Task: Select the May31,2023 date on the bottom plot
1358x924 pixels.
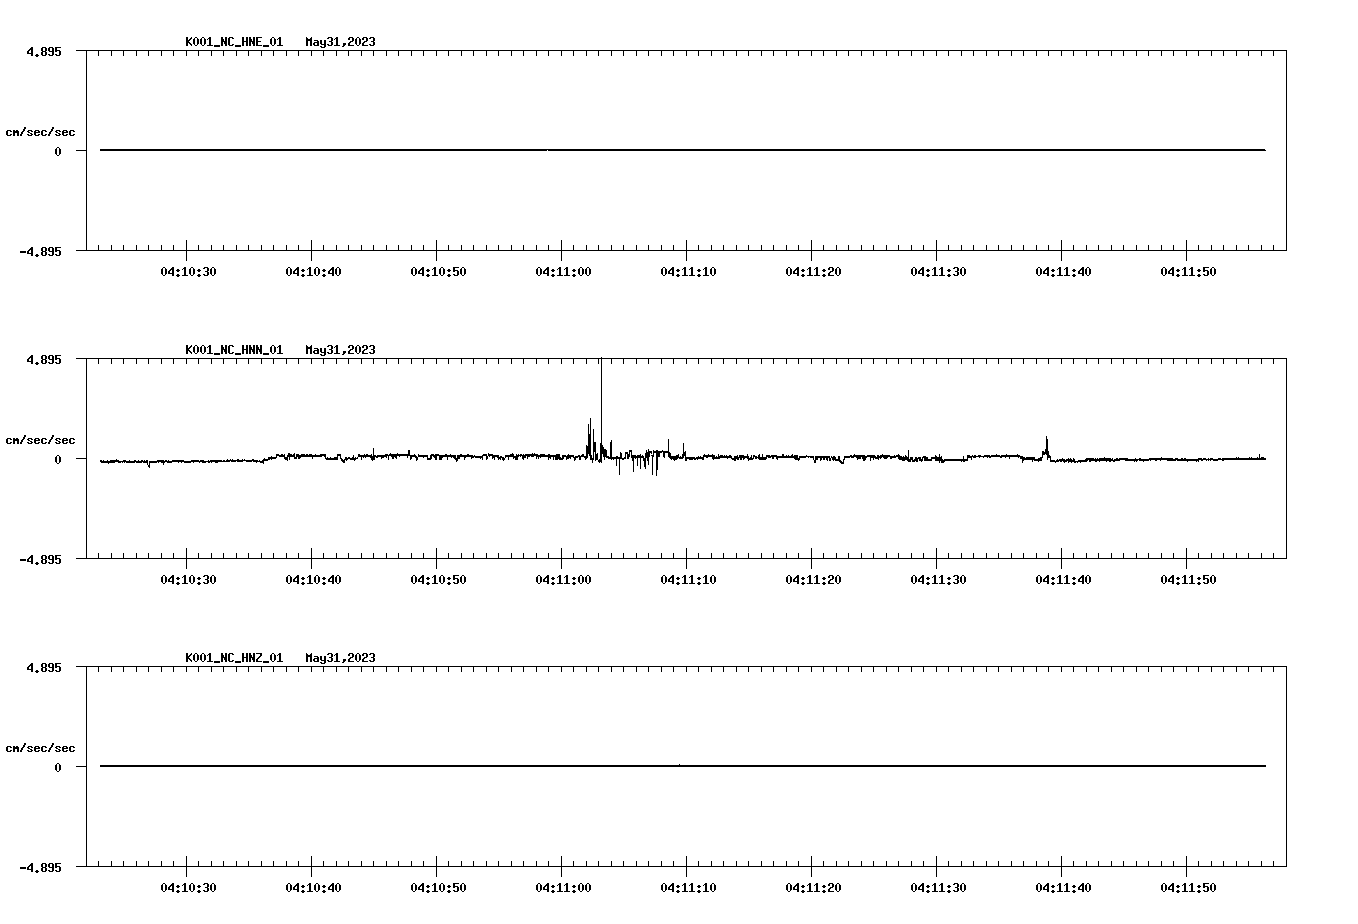Action: pos(340,658)
